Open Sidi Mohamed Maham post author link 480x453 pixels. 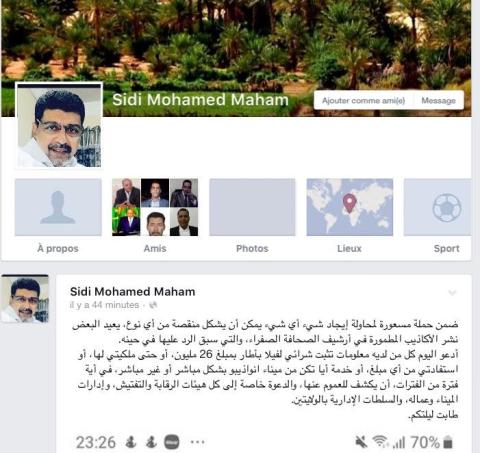pos(133,292)
